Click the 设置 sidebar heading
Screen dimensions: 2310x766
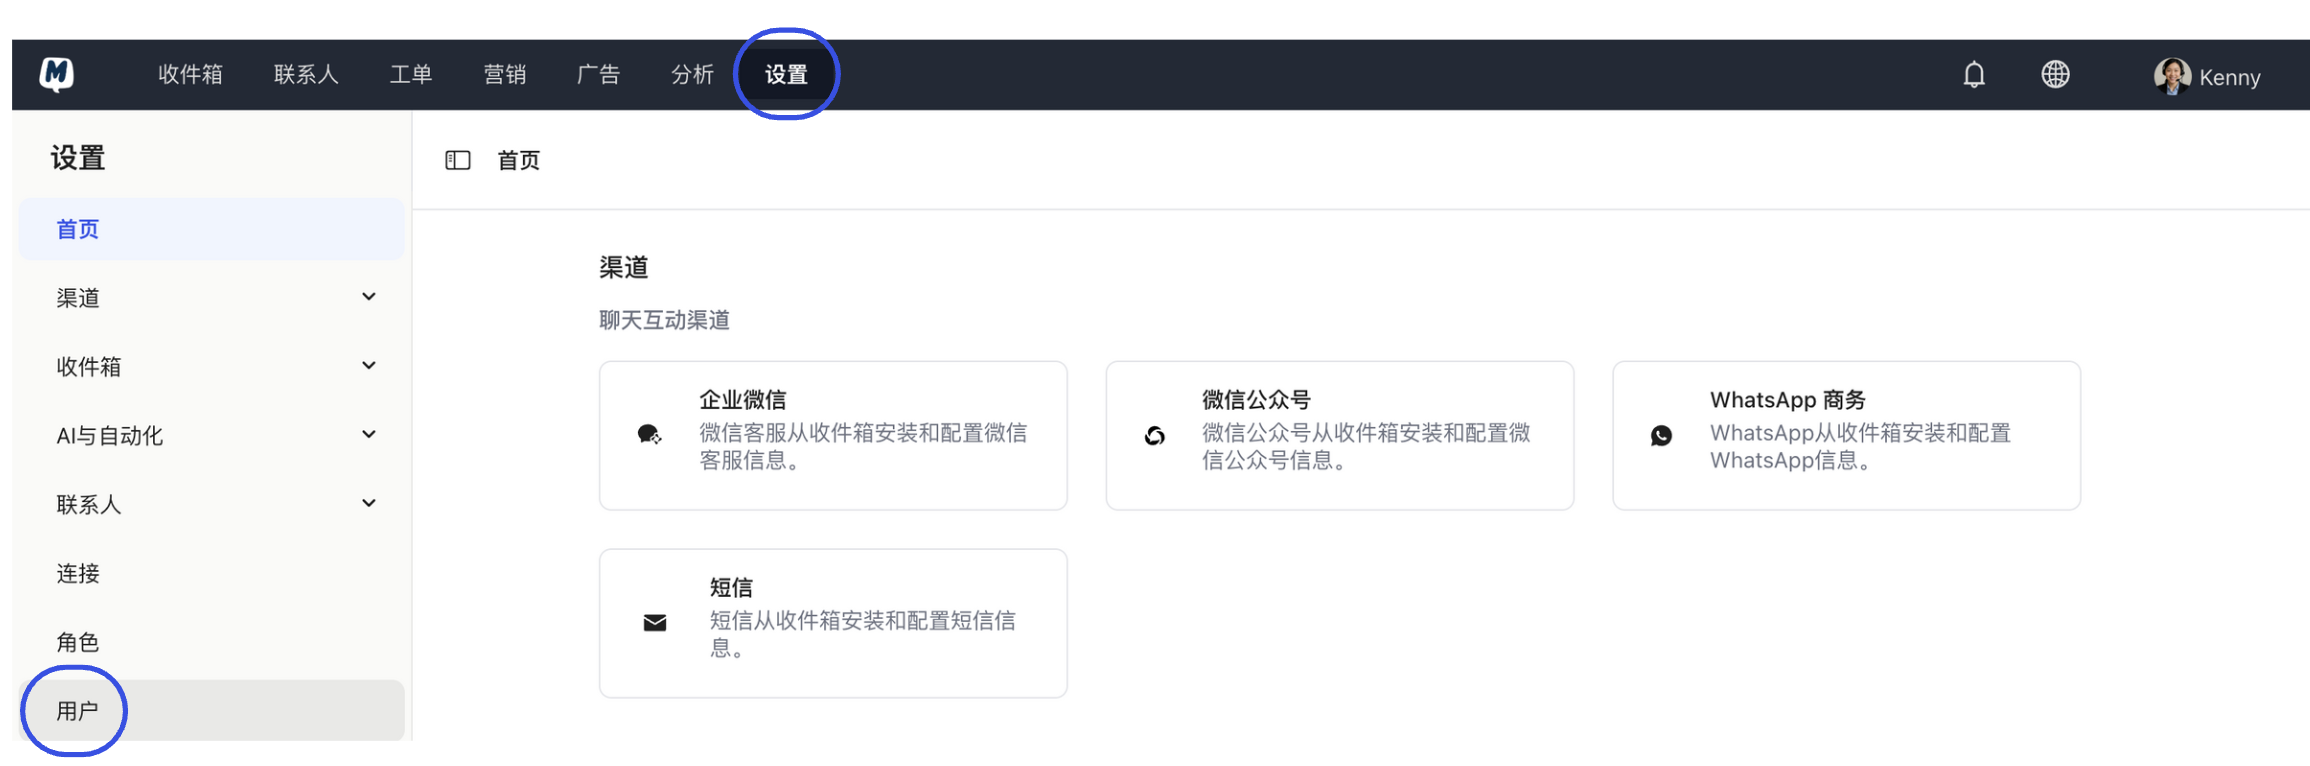pos(78,158)
